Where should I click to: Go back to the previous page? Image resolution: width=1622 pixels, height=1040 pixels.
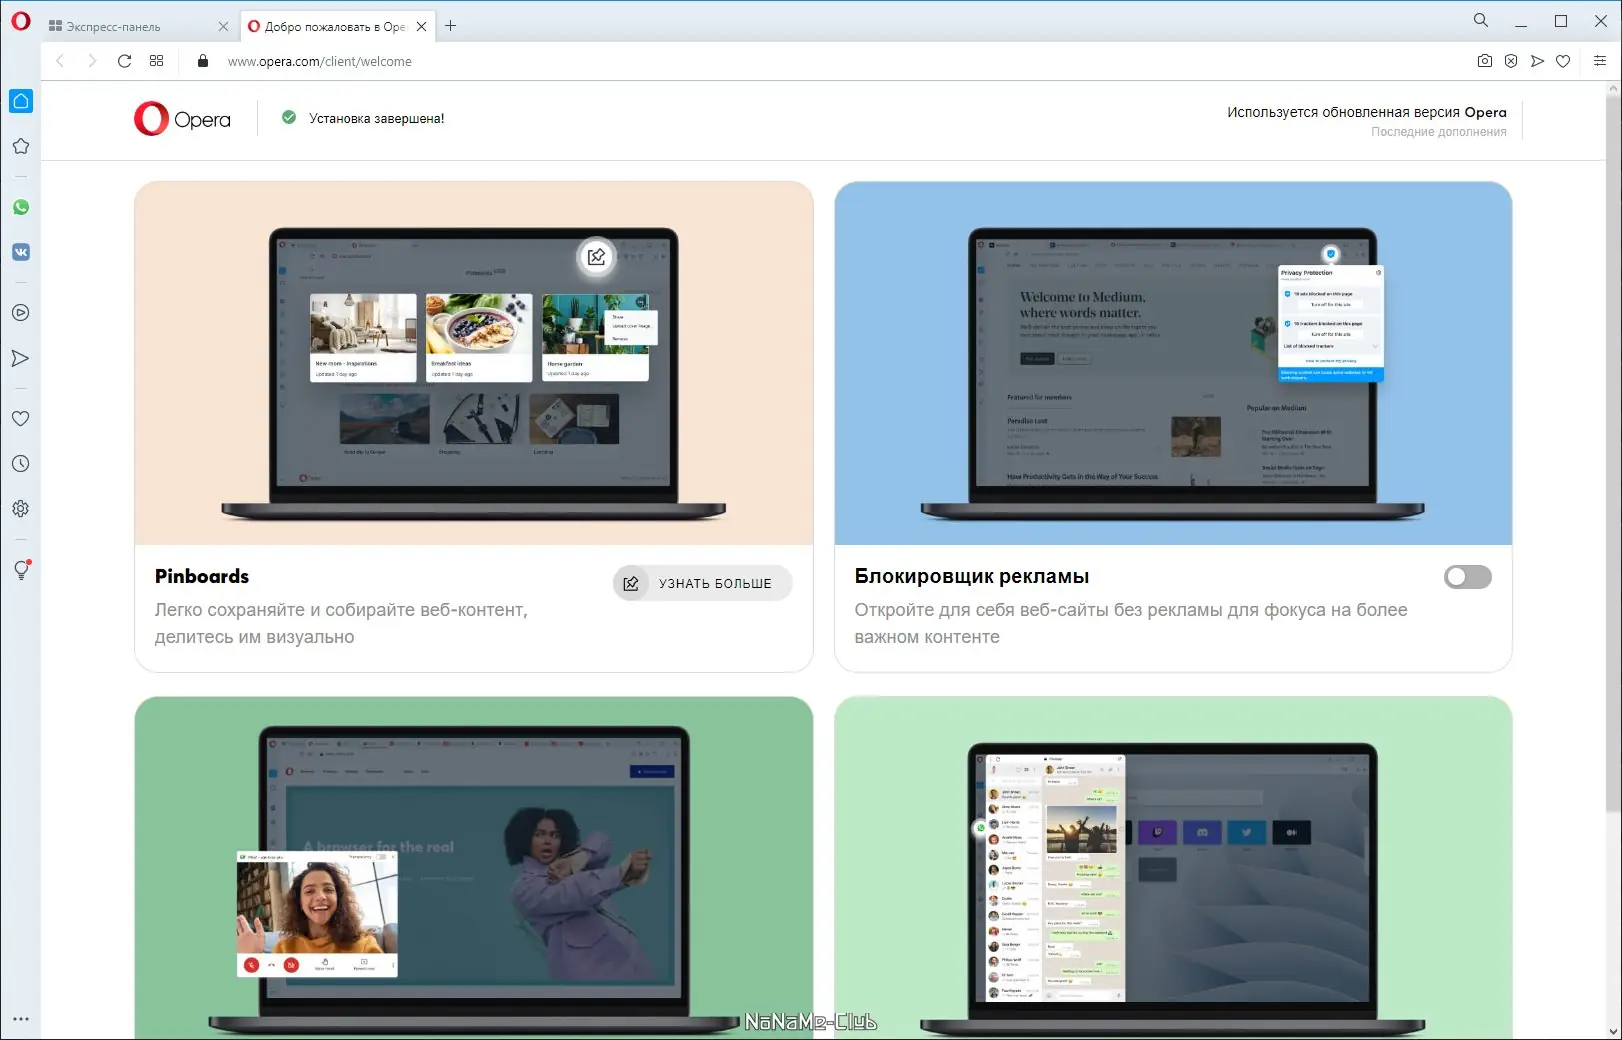60,61
